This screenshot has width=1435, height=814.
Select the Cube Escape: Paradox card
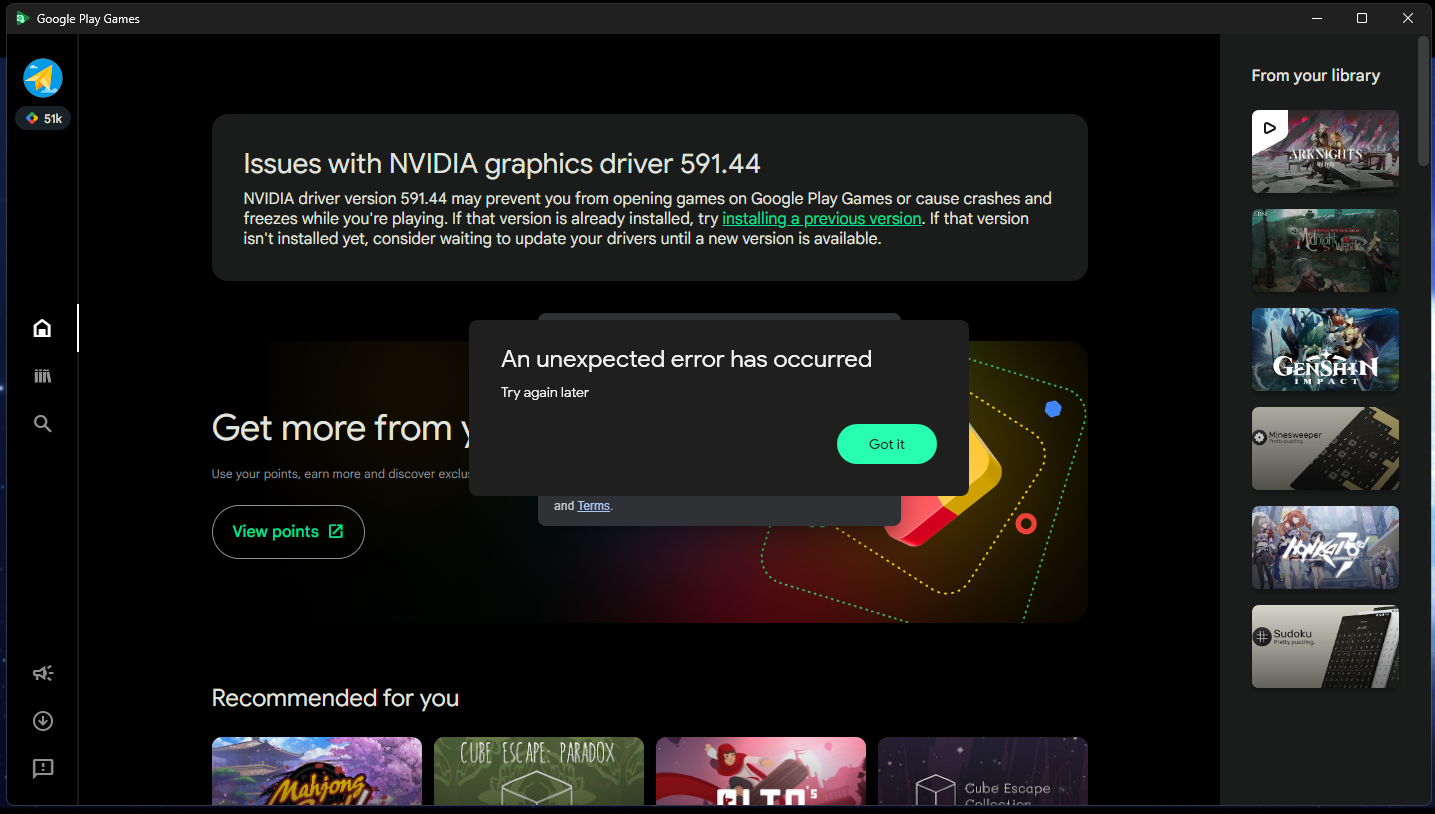pos(539,771)
